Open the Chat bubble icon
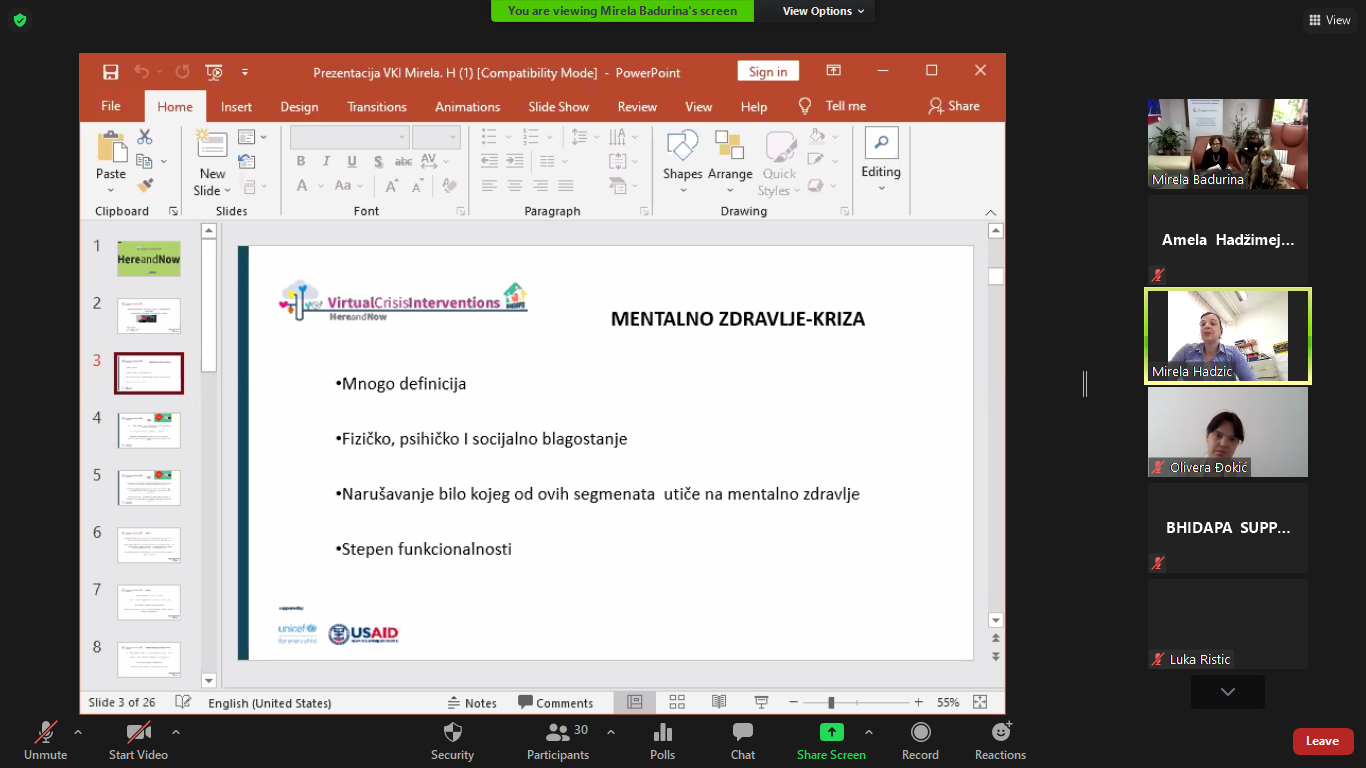Image resolution: width=1366 pixels, height=768 pixels. (742, 733)
